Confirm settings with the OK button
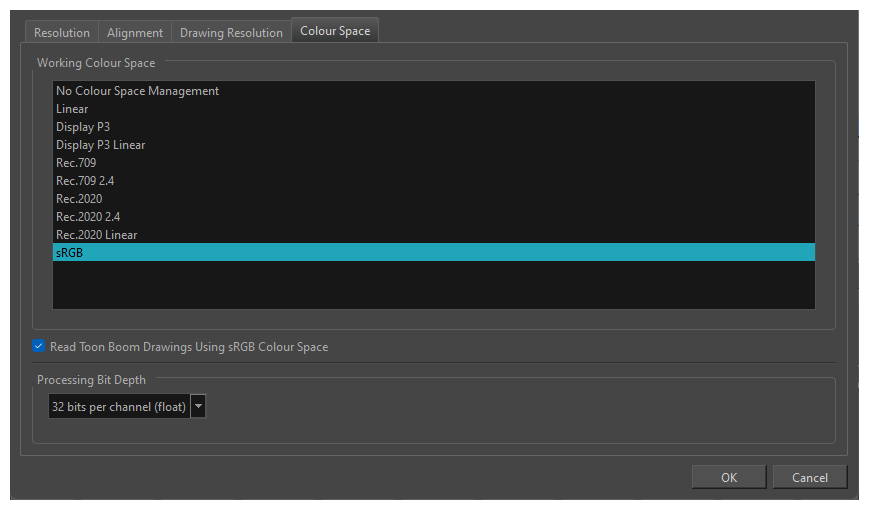Viewport: 869px width, 510px height. coord(729,477)
